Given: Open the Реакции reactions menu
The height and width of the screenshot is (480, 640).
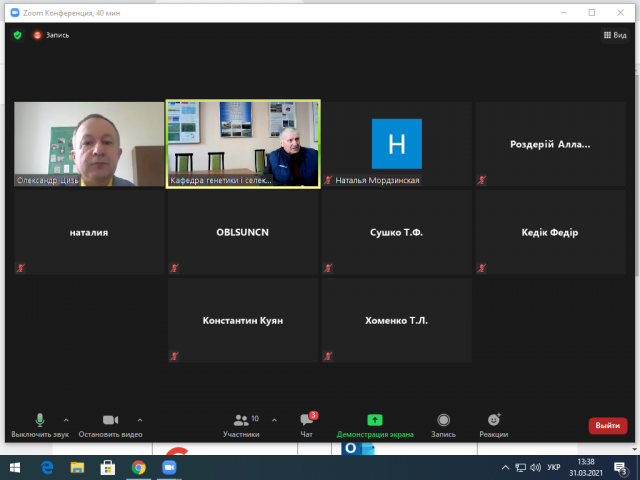Looking at the screenshot, I should pyautogui.click(x=493, y=425).
